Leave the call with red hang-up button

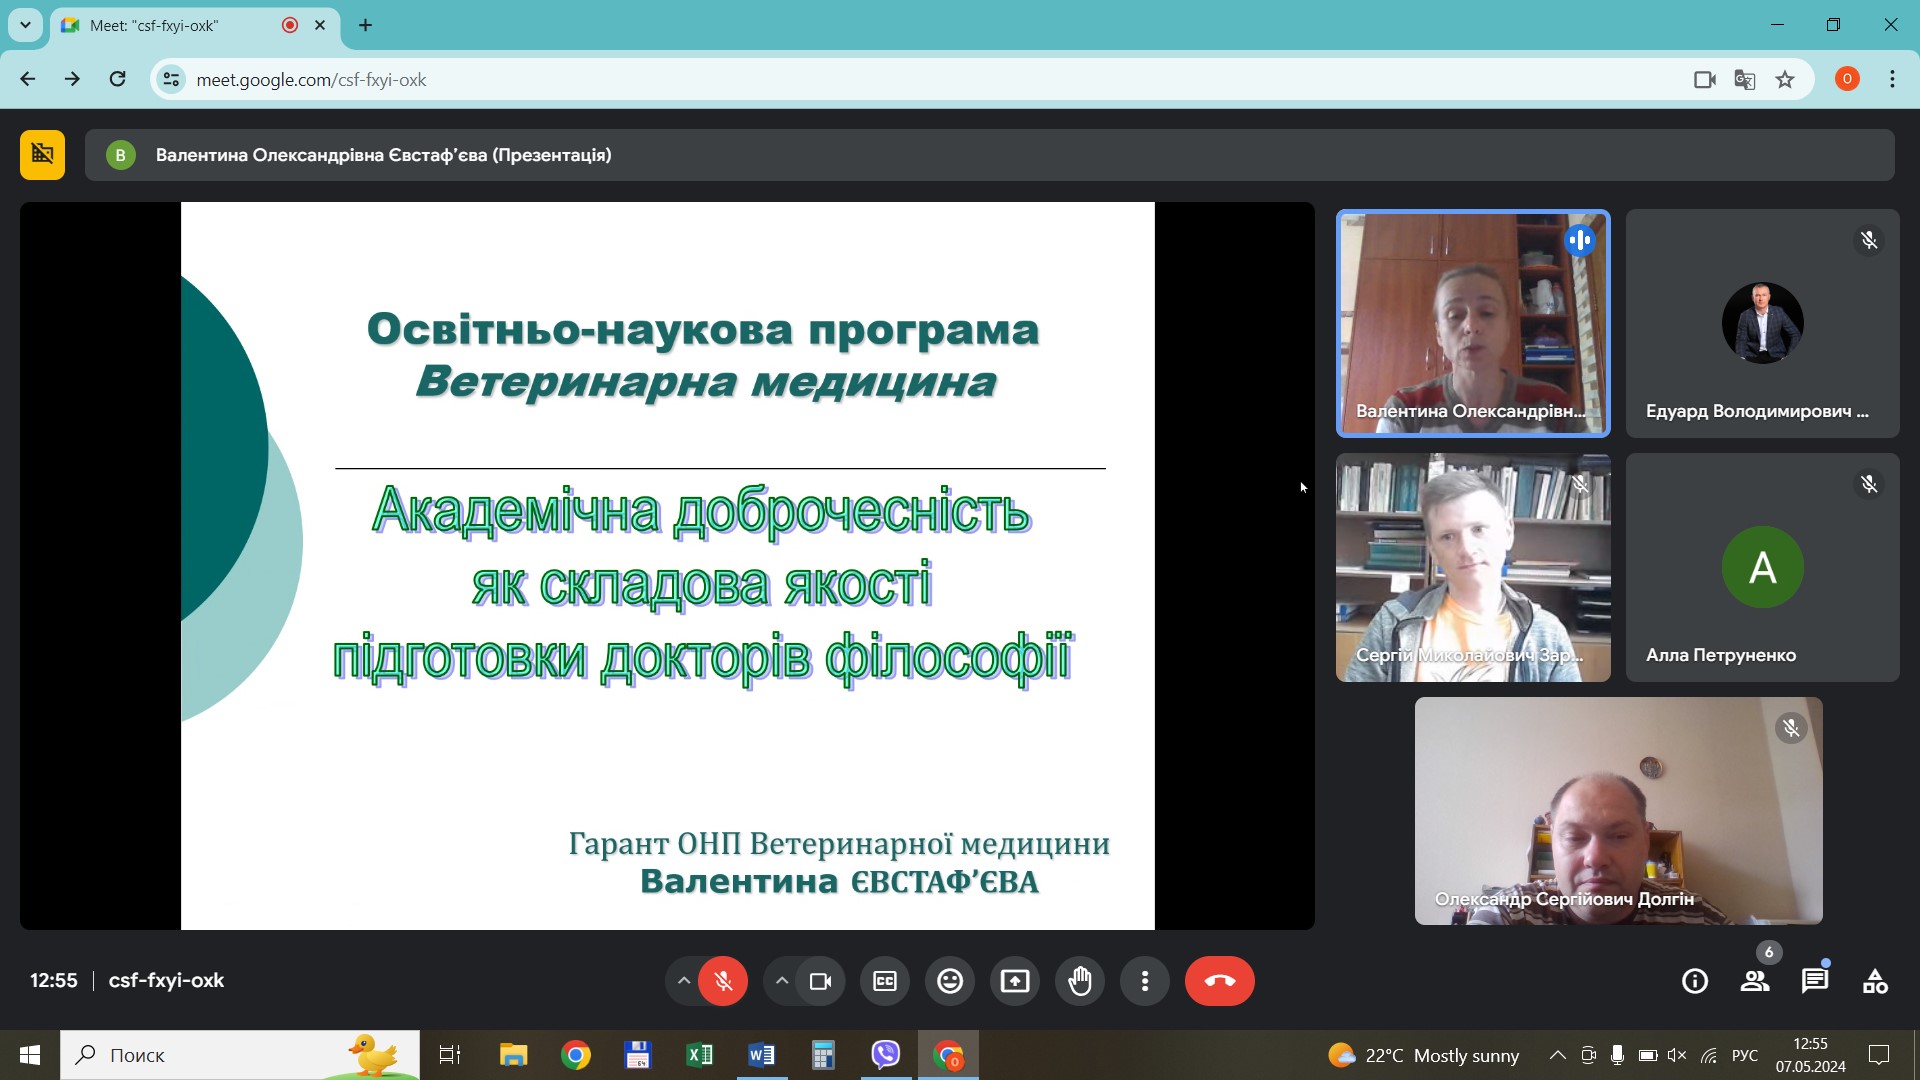[x=1220, y=981]
